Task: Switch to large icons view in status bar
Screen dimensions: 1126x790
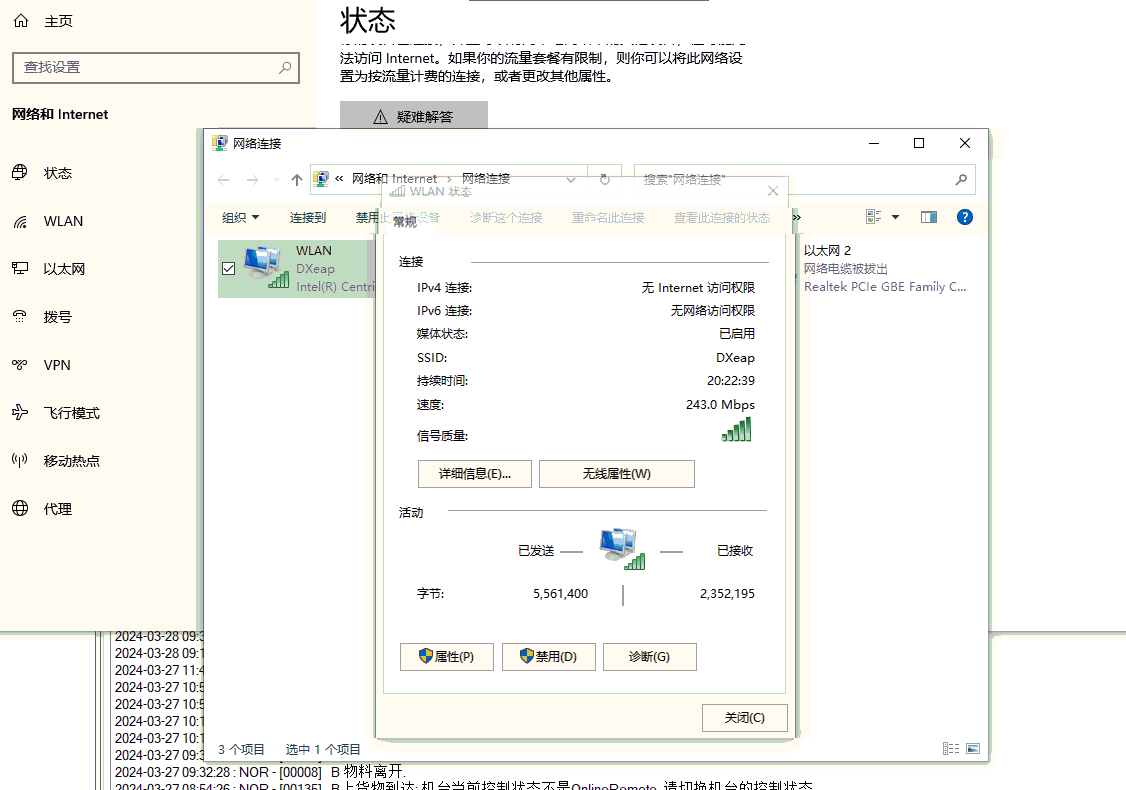Action: [x=973, y=748]
